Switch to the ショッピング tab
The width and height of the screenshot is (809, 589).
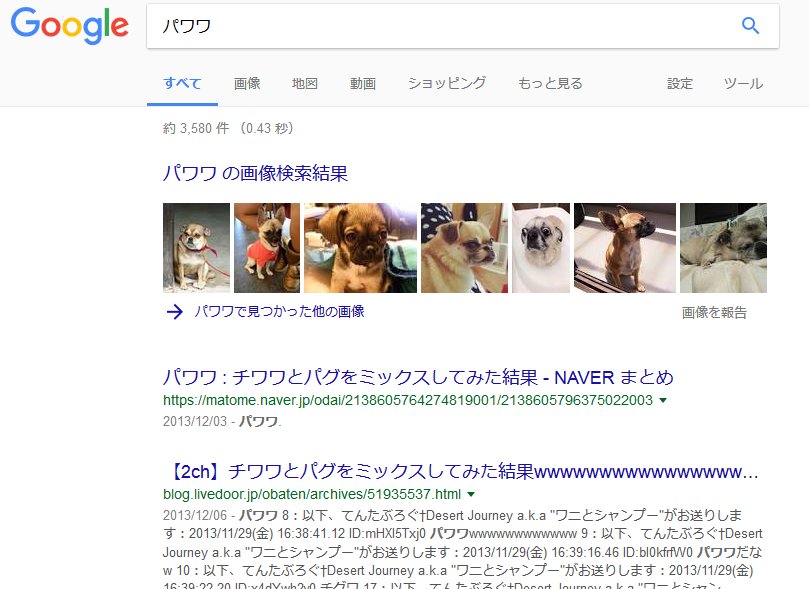click(x=447, y=83)
